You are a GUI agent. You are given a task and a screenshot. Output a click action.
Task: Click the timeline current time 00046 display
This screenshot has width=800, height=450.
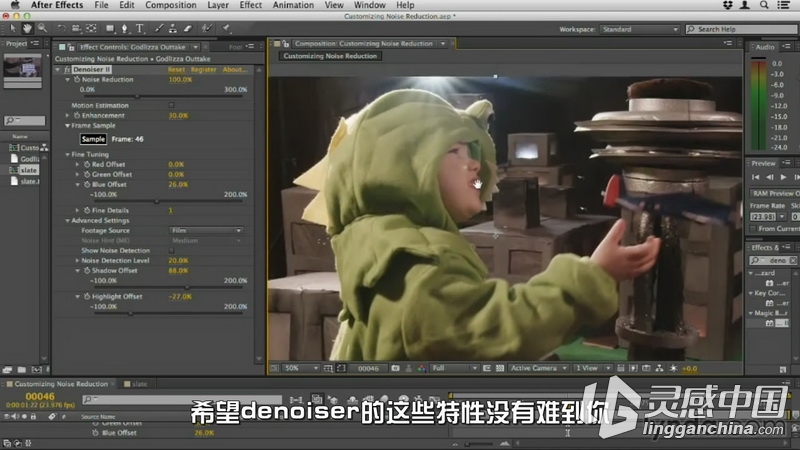(x=40, y=396)
